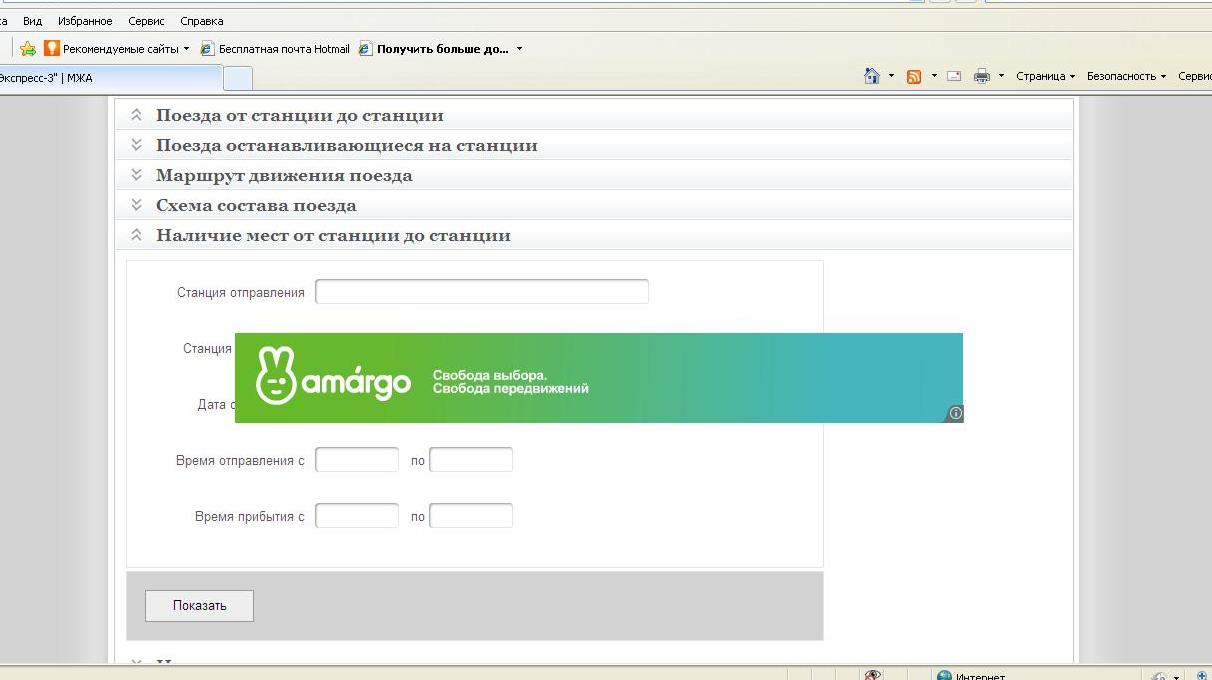Click the amárgo rabbit logo
Image resolution: width=1212 pixels, height=680 pixels.
(x=276, y=375)
